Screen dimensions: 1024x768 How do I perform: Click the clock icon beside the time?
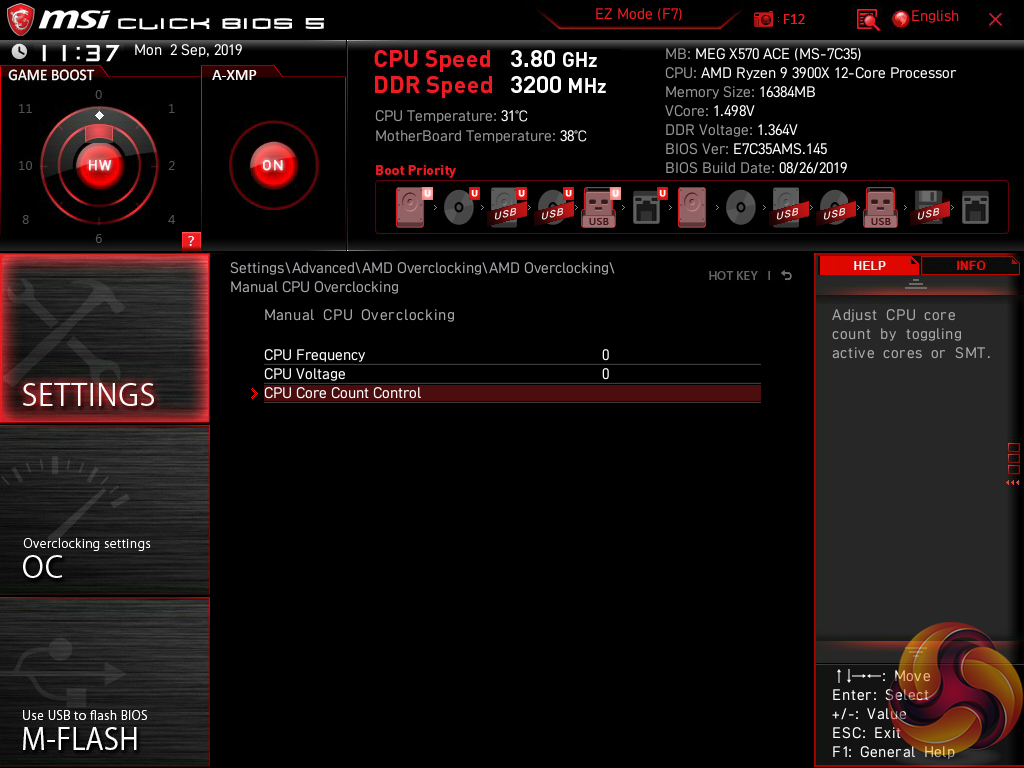click(20, 51)
